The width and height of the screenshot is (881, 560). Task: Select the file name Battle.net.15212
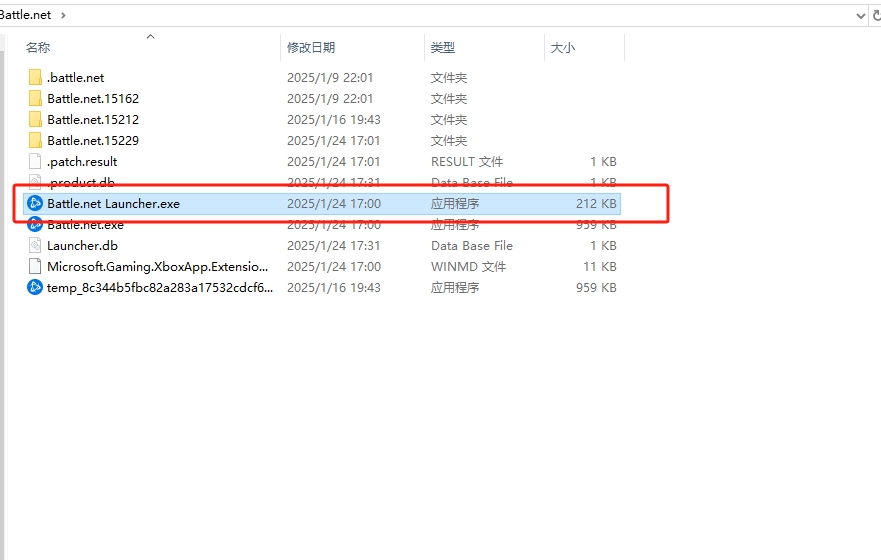(93, 120)
